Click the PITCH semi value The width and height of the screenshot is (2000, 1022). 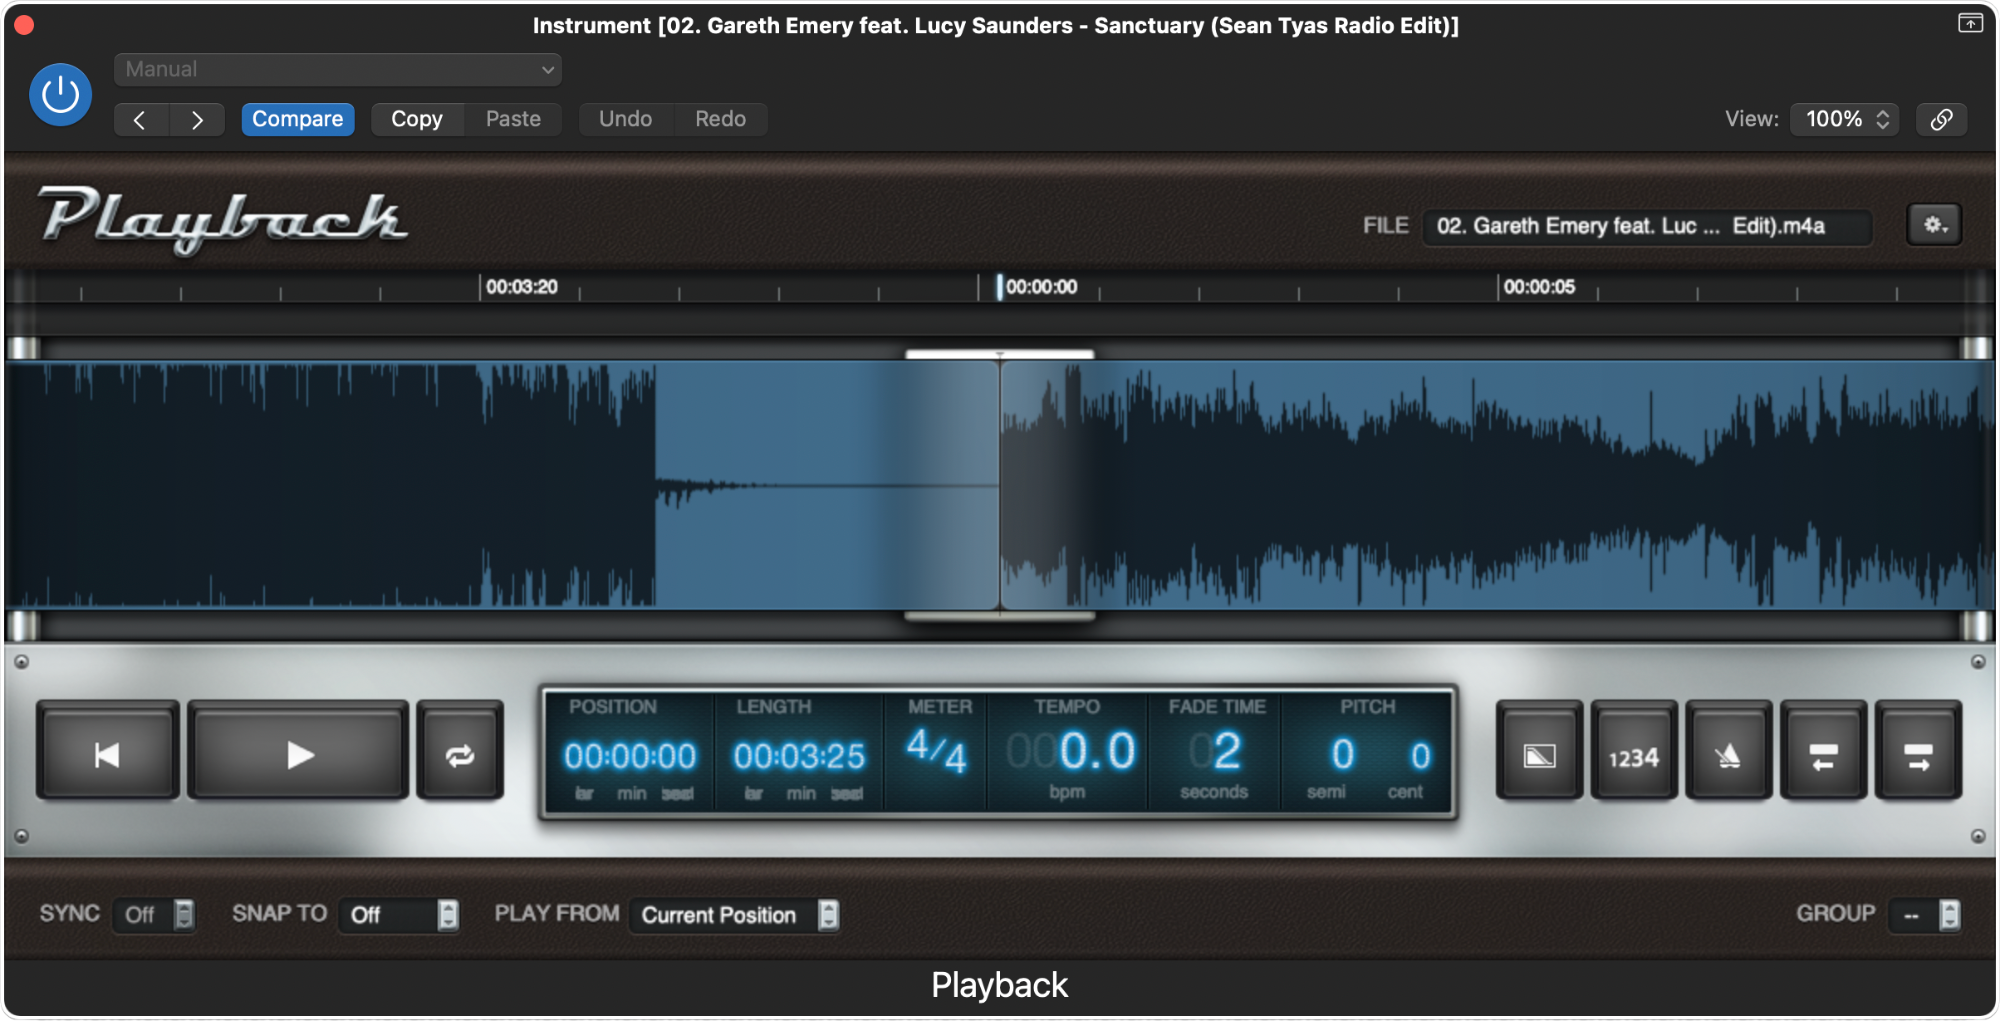click(1342, 755)
